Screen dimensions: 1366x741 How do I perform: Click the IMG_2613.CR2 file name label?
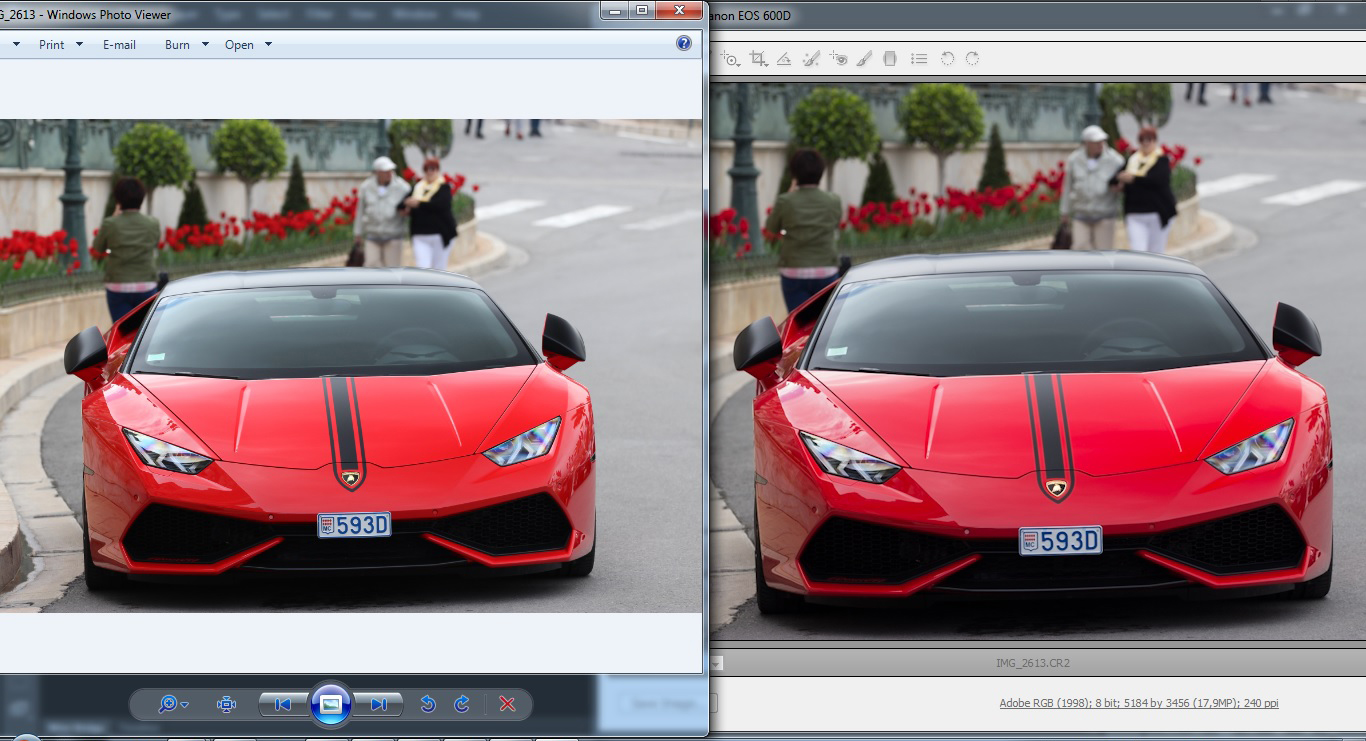pos(1033,663)
